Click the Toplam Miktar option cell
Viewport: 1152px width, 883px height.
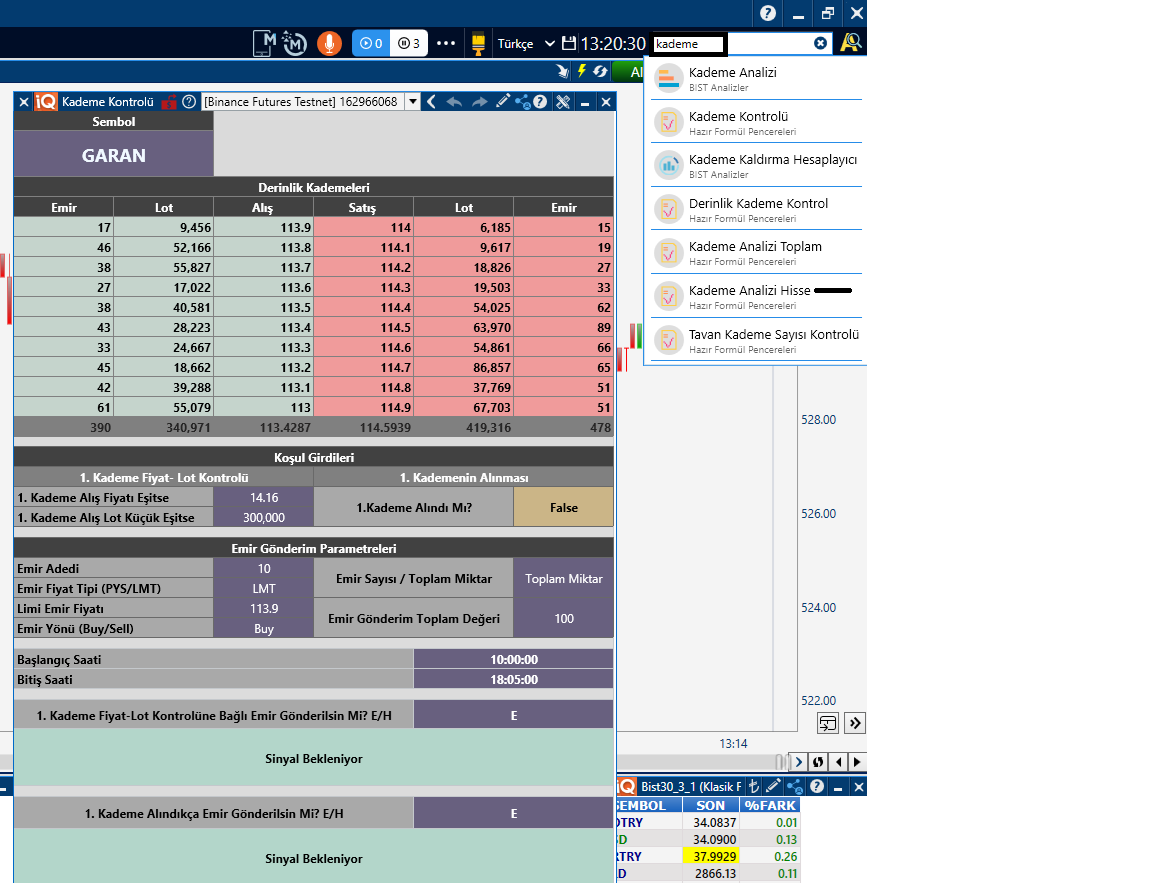563,578
